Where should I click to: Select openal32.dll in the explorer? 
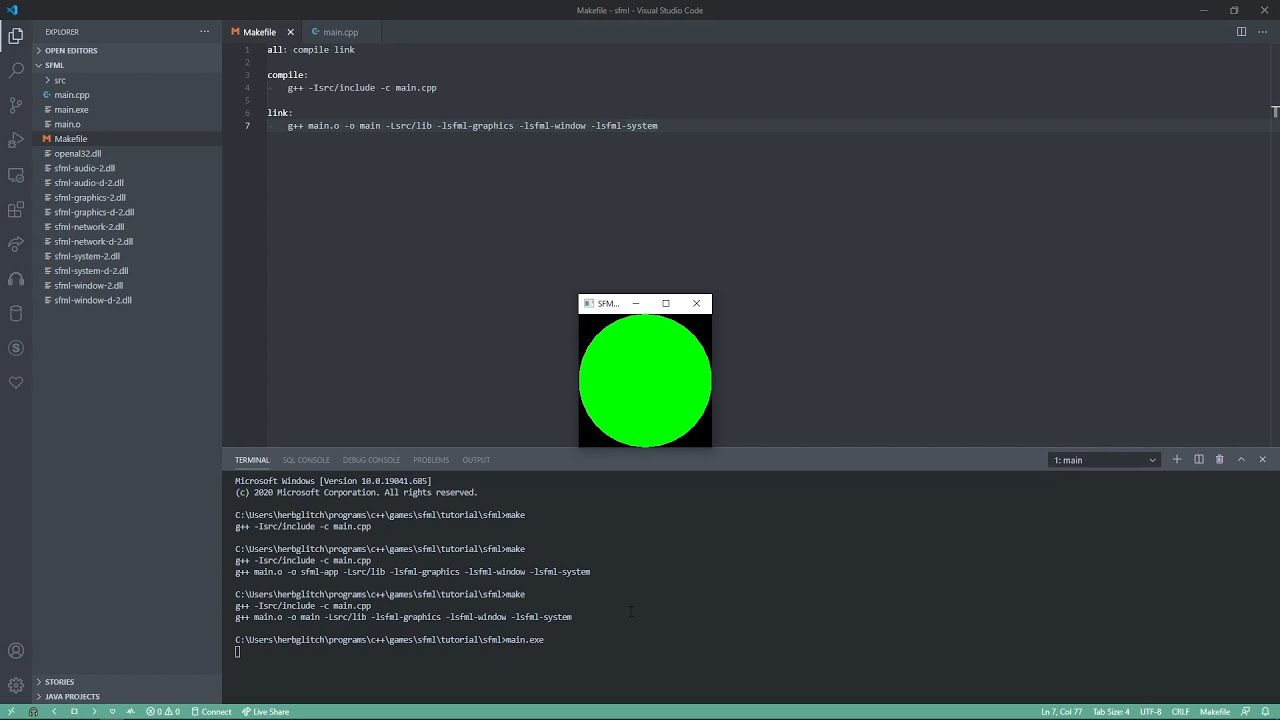[127, 154]
